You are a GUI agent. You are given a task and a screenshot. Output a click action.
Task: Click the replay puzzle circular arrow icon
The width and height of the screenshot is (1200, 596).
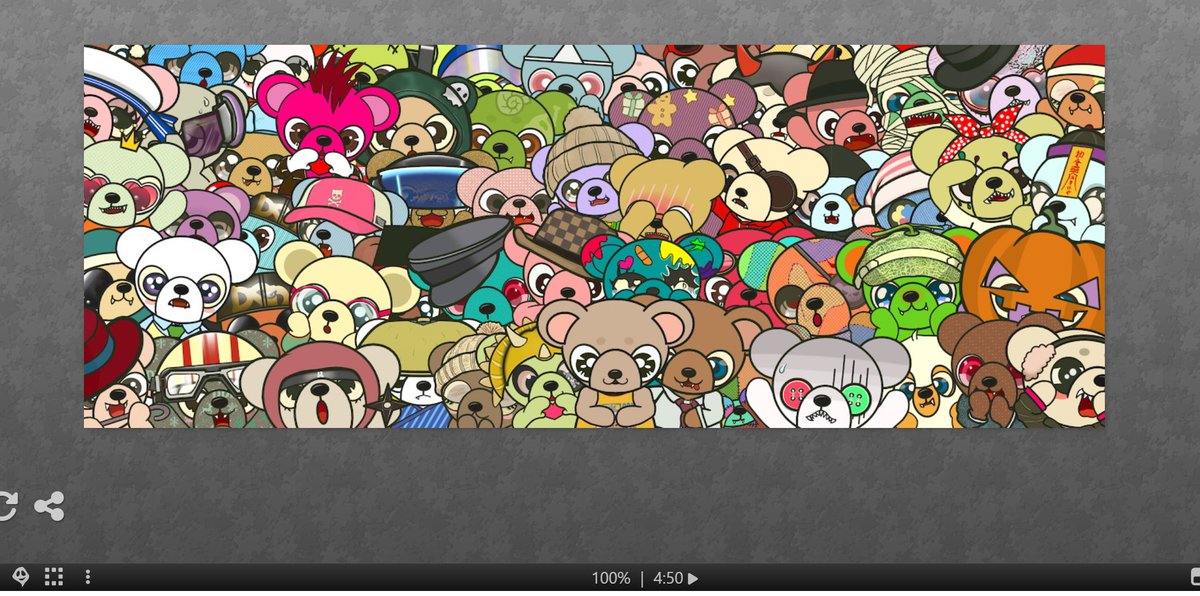click(x=6, y=506)
